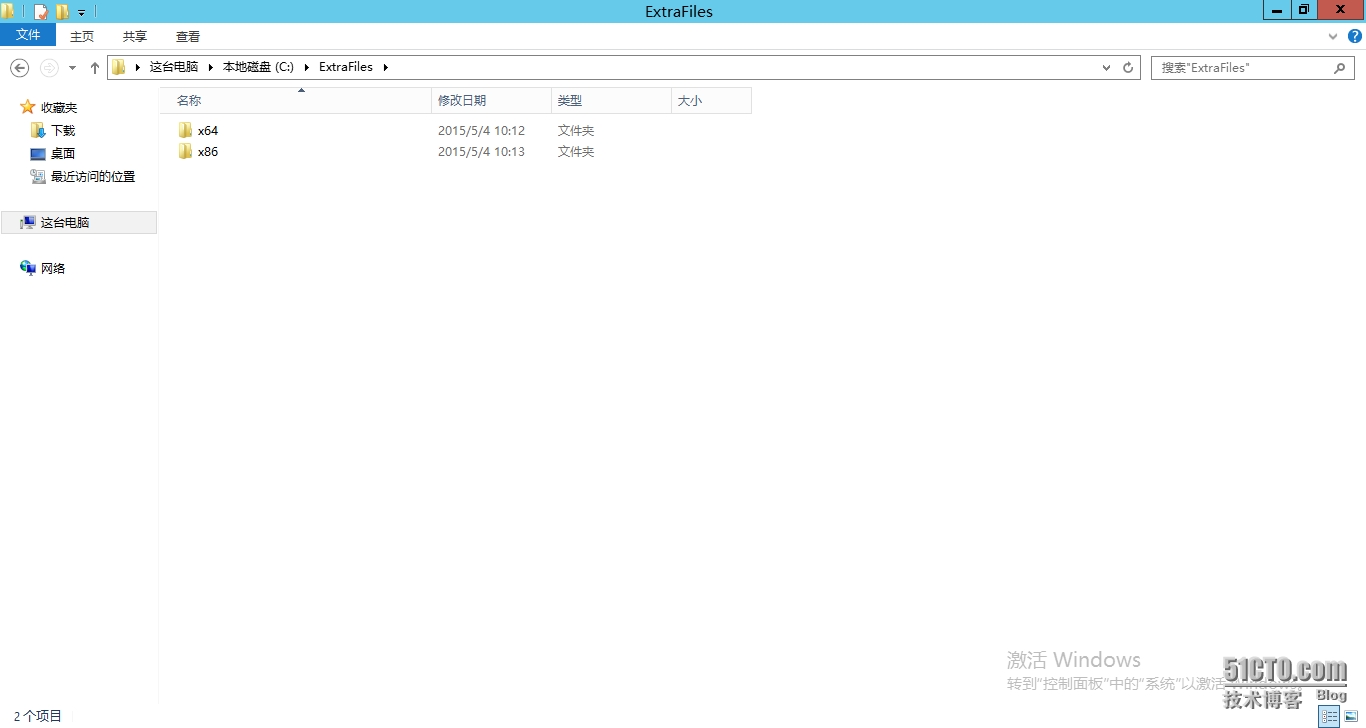Expand the arrow after ExtraFiles in path
Image resolution: width=1366 pixels, height=728 pixels.
(385, 67)
